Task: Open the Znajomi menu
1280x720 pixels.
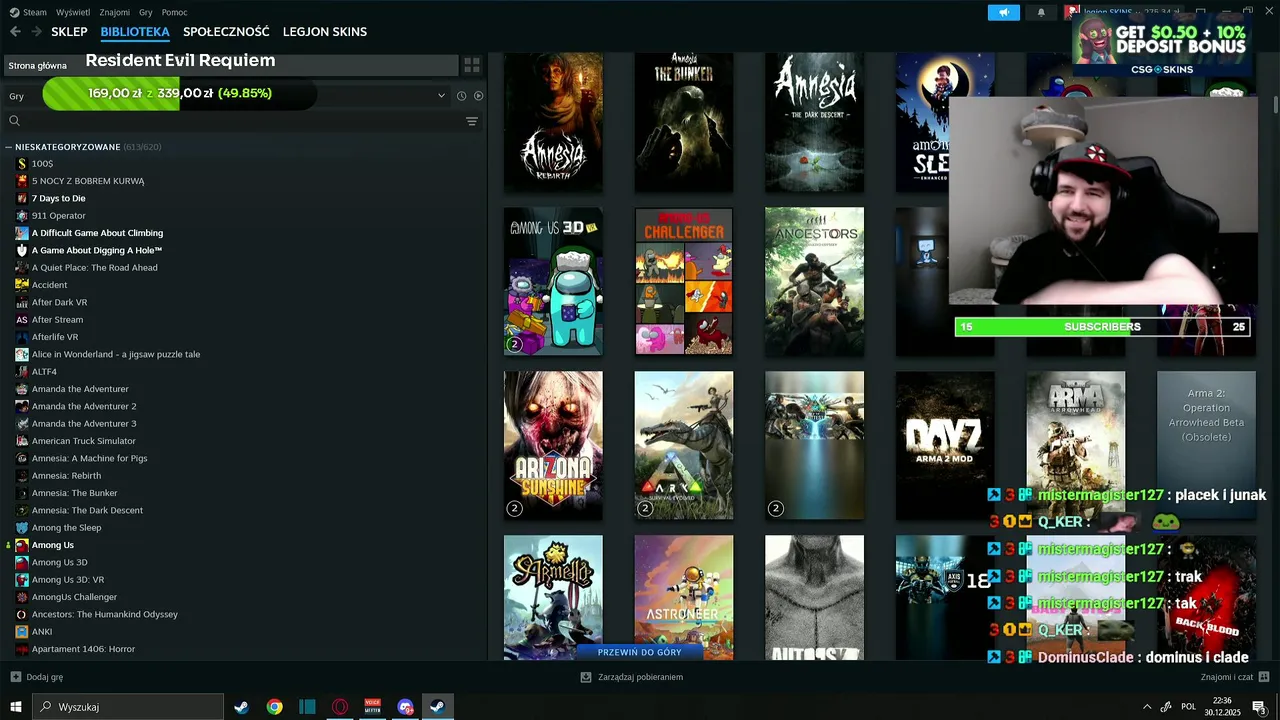Action: coord(115,12)
